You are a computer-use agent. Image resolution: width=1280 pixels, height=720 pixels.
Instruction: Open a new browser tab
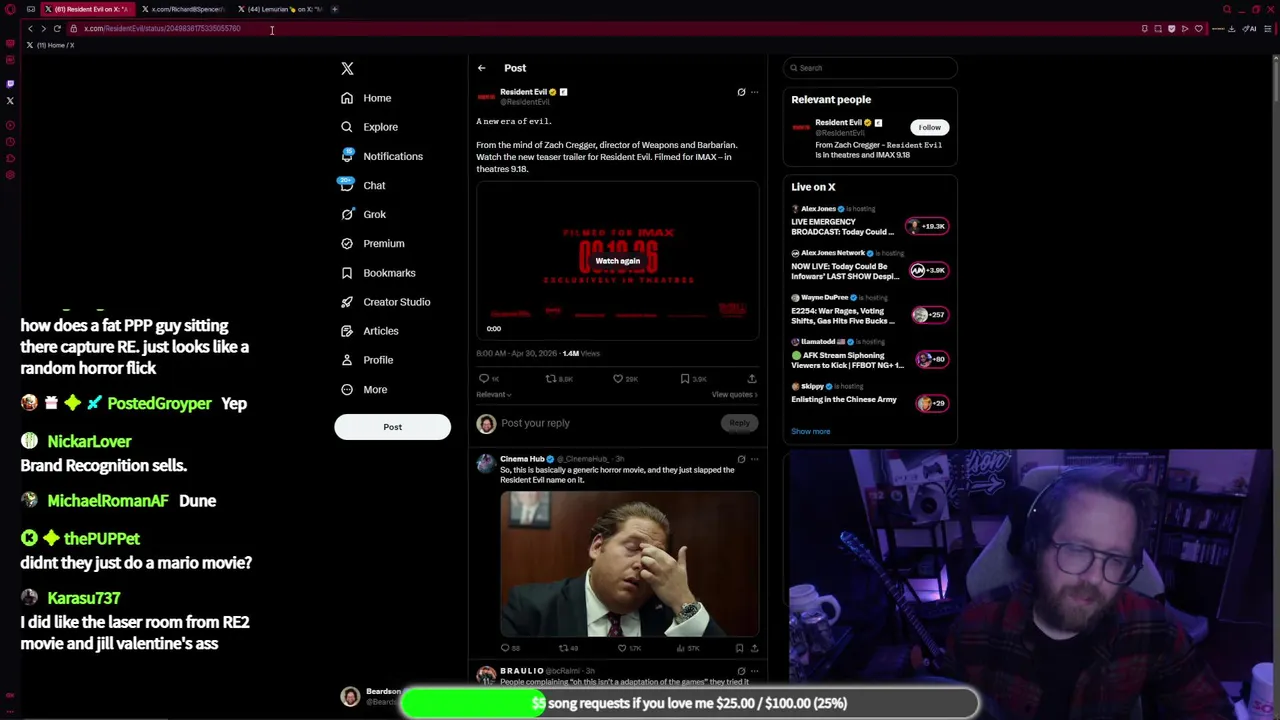pos(335,9)
